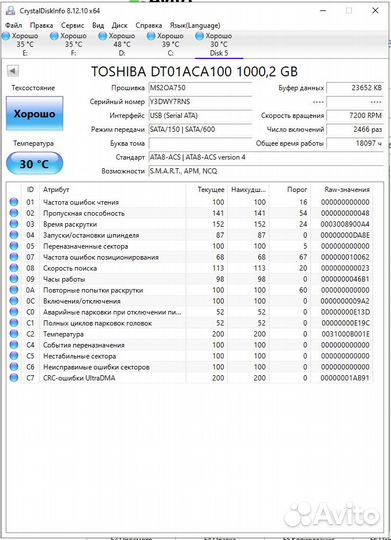Click raw value 0031000B001E
The image size is (391, 540).
click(x=346, y=334)
